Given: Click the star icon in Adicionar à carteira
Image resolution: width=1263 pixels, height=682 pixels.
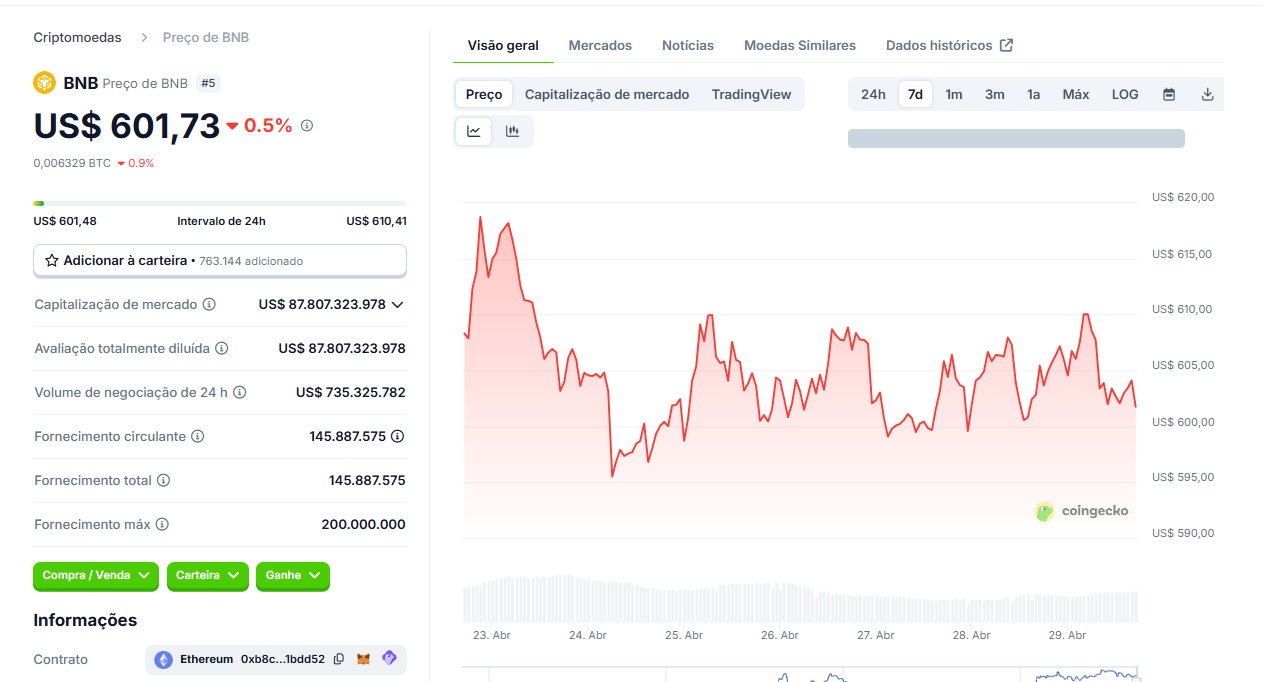Looking at the screenshot, I should point(52,261).
